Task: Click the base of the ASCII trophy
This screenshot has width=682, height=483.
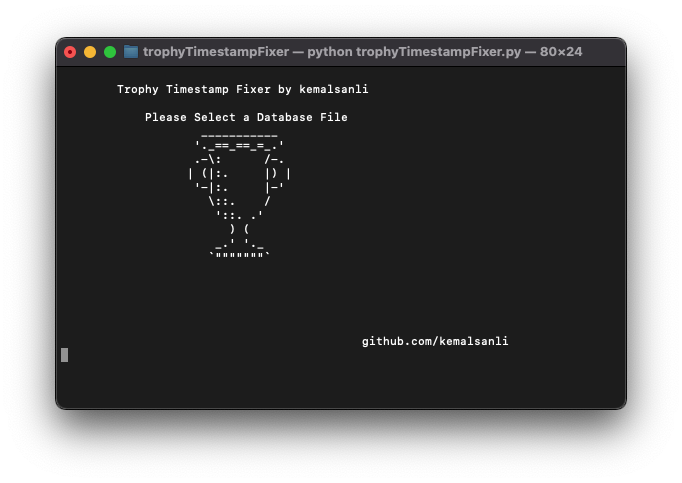Action: 239,250
